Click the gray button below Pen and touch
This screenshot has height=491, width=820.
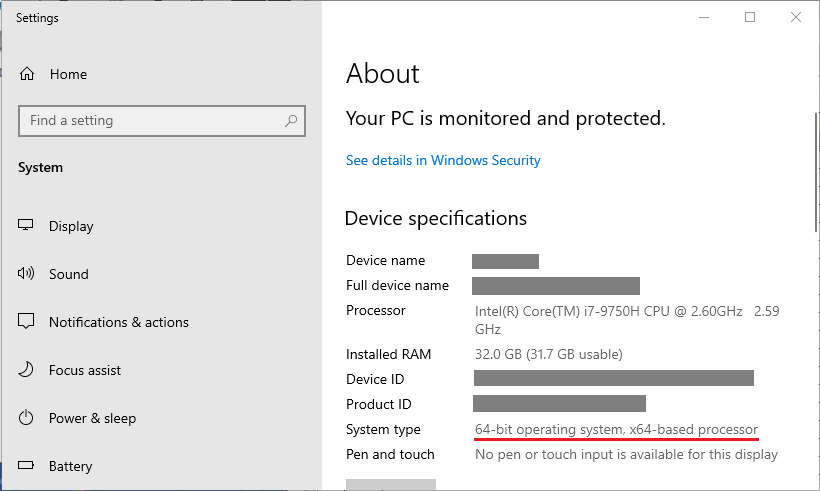(x=391, y=485)
